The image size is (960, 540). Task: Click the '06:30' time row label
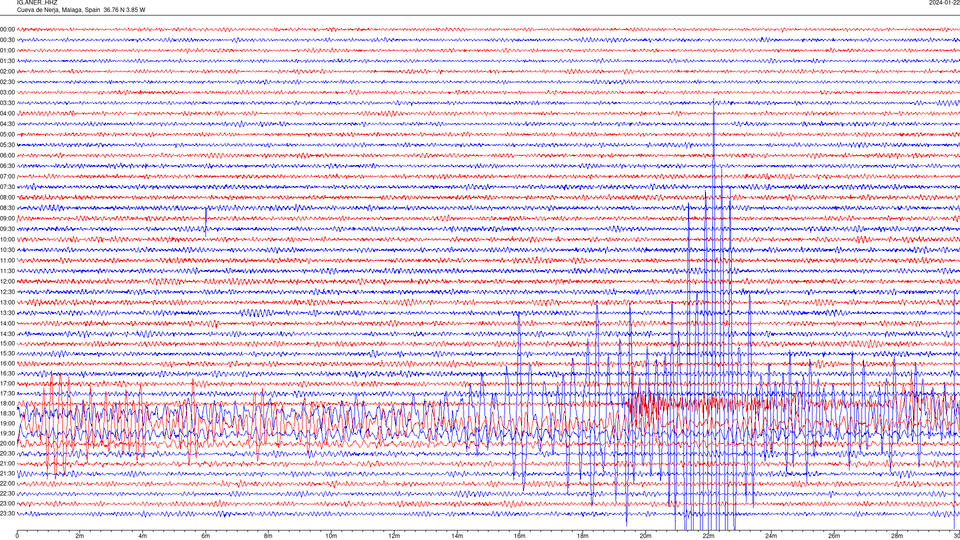(7, 166)
